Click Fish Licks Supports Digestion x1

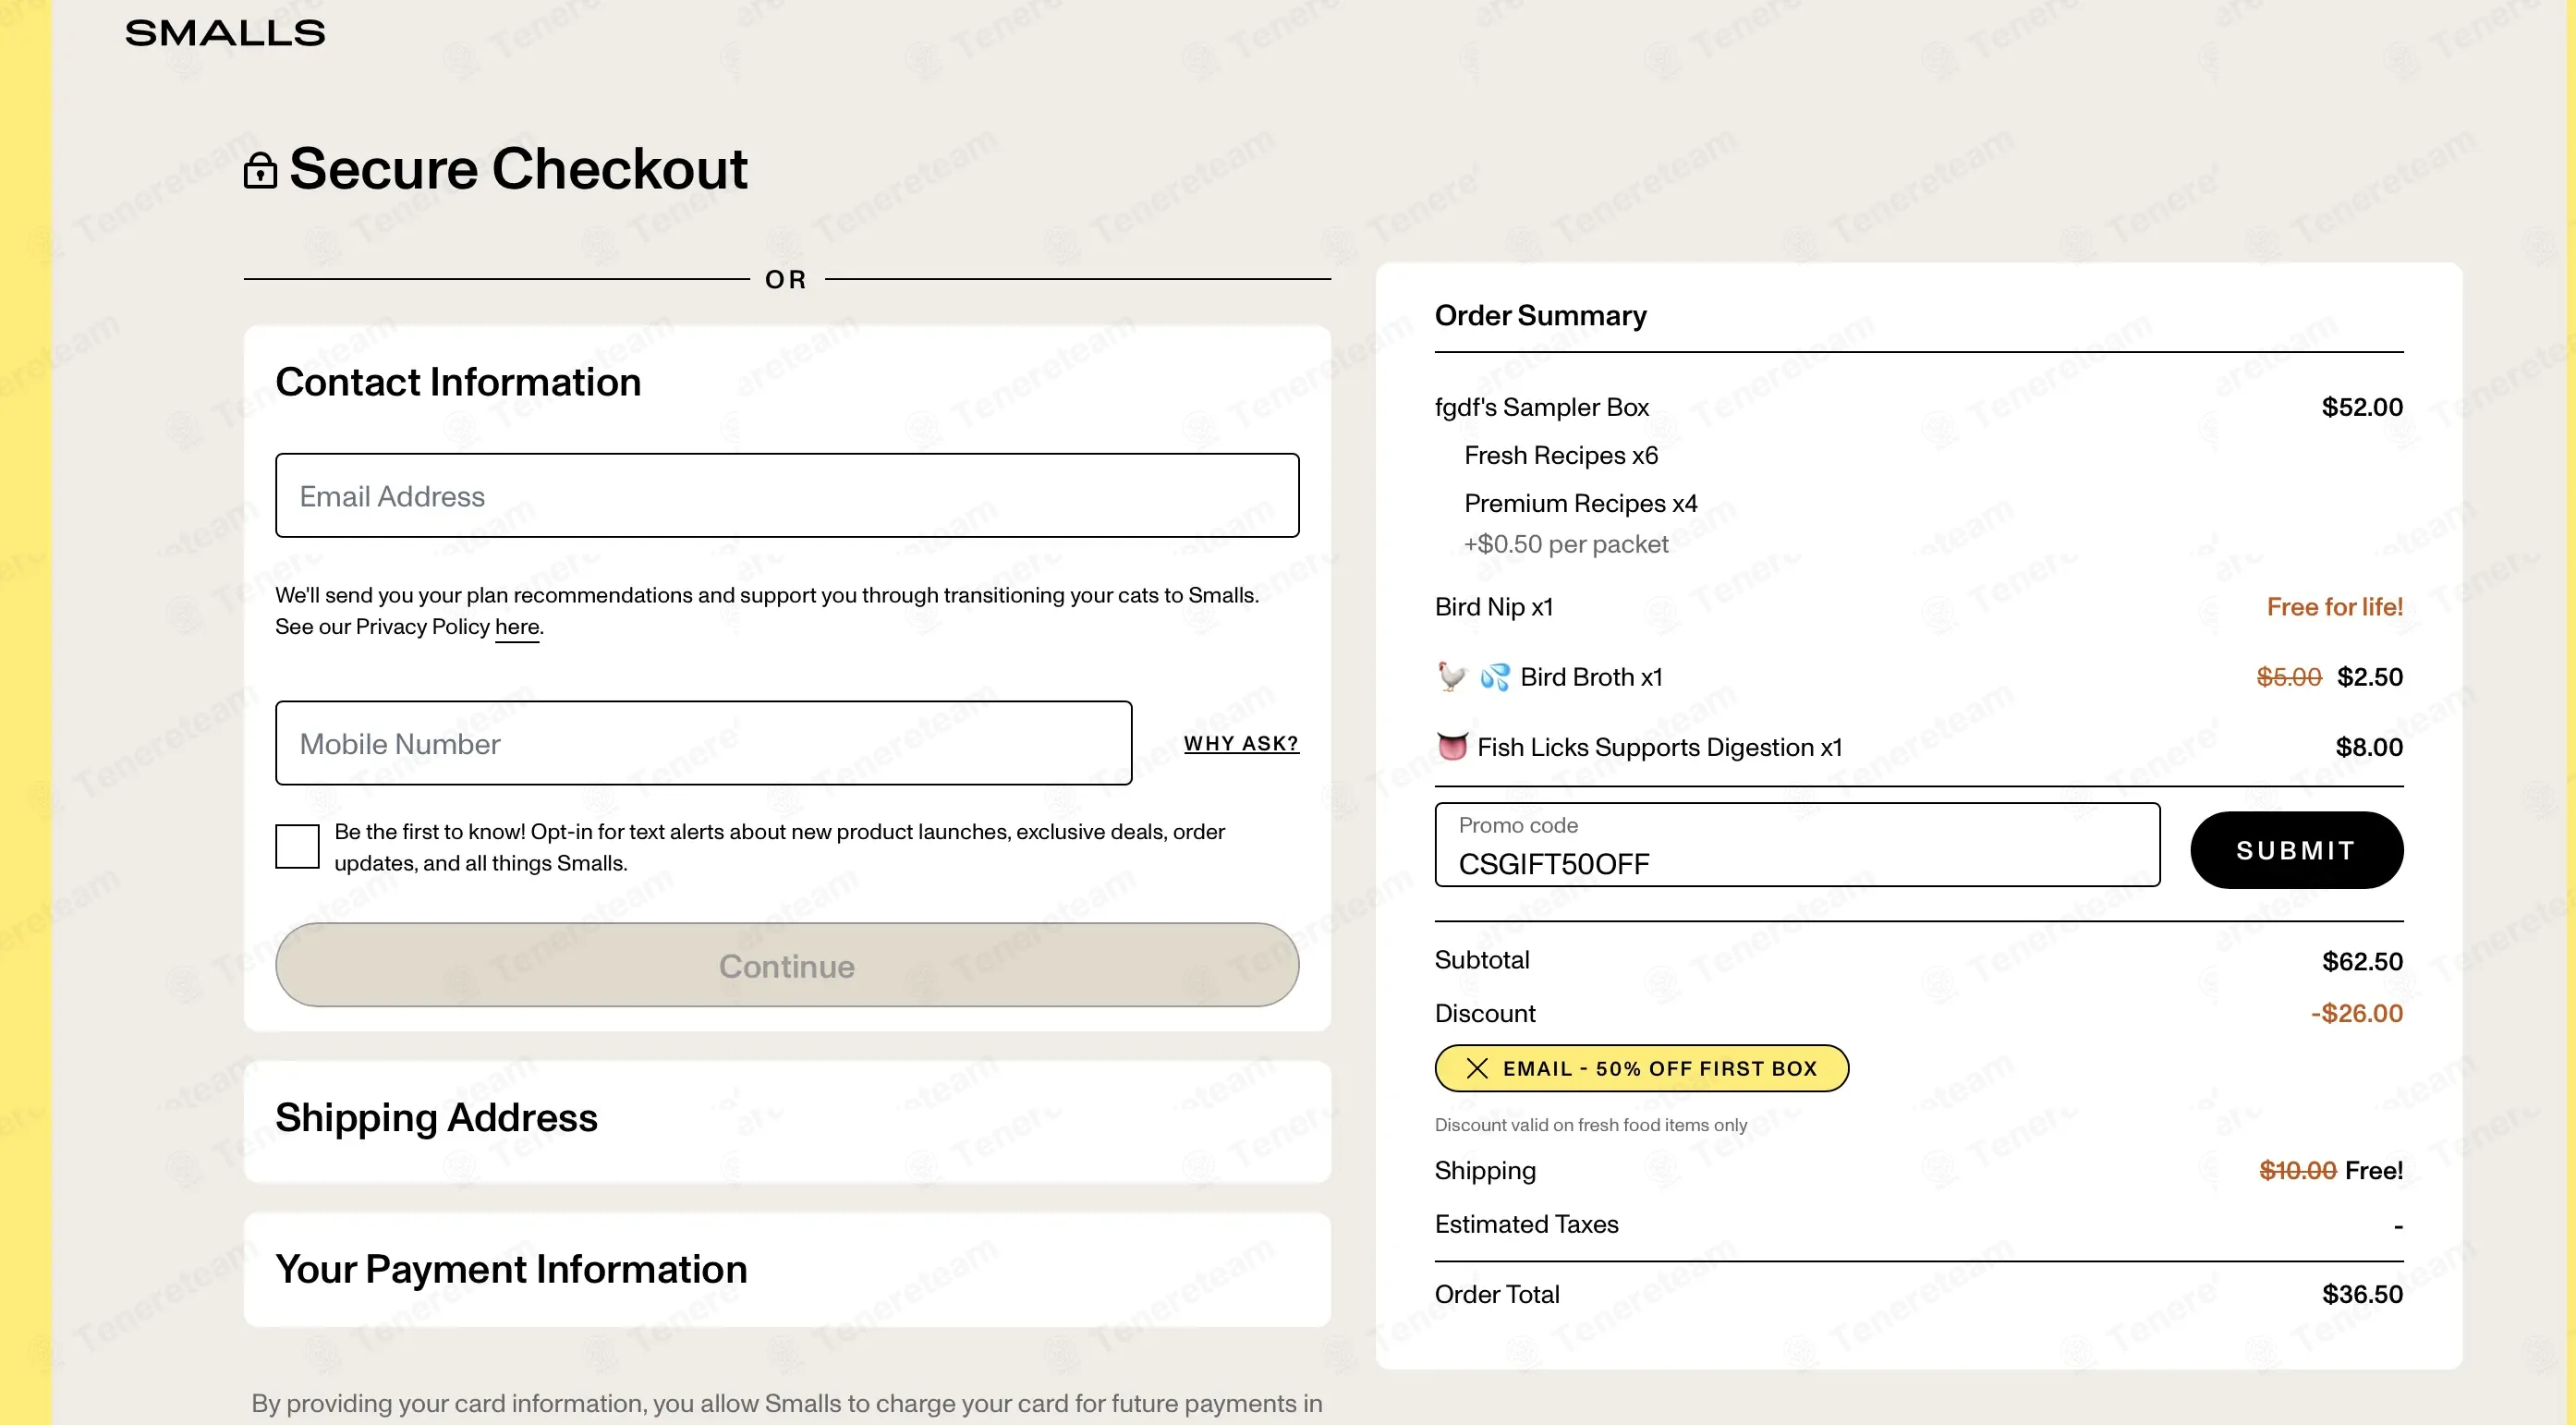pos(1659,747)
